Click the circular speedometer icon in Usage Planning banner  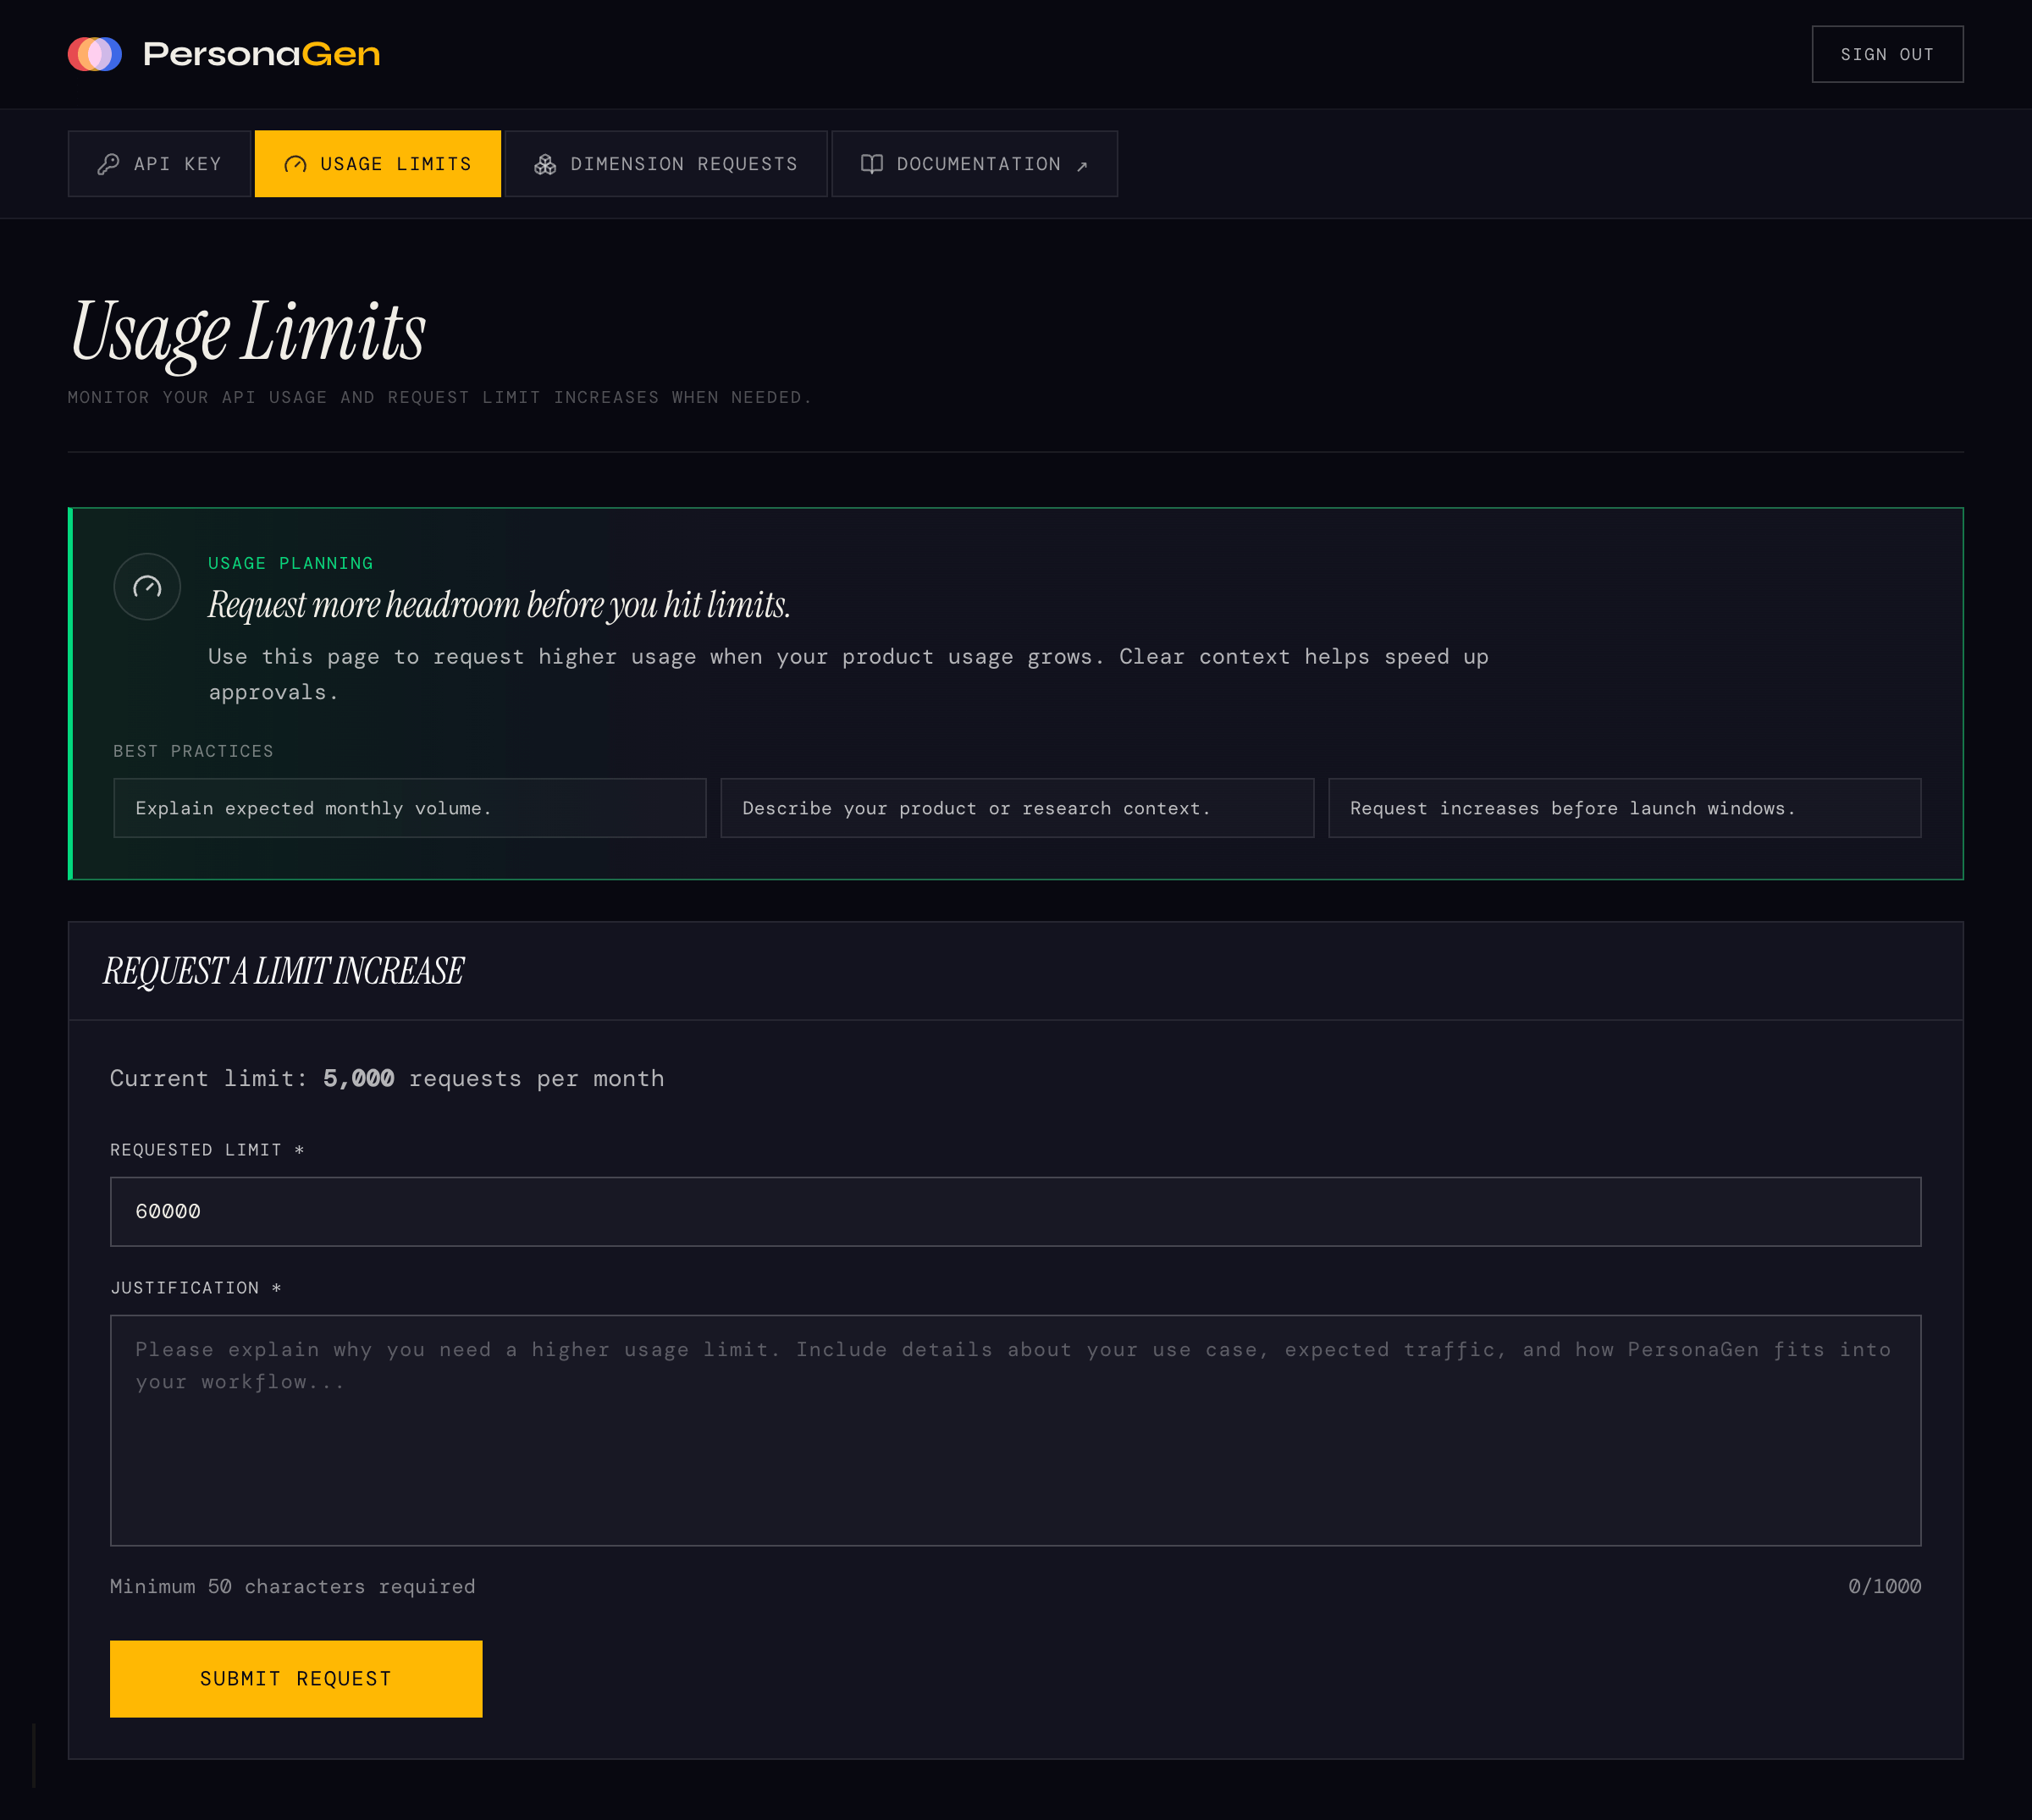[147, 586]
